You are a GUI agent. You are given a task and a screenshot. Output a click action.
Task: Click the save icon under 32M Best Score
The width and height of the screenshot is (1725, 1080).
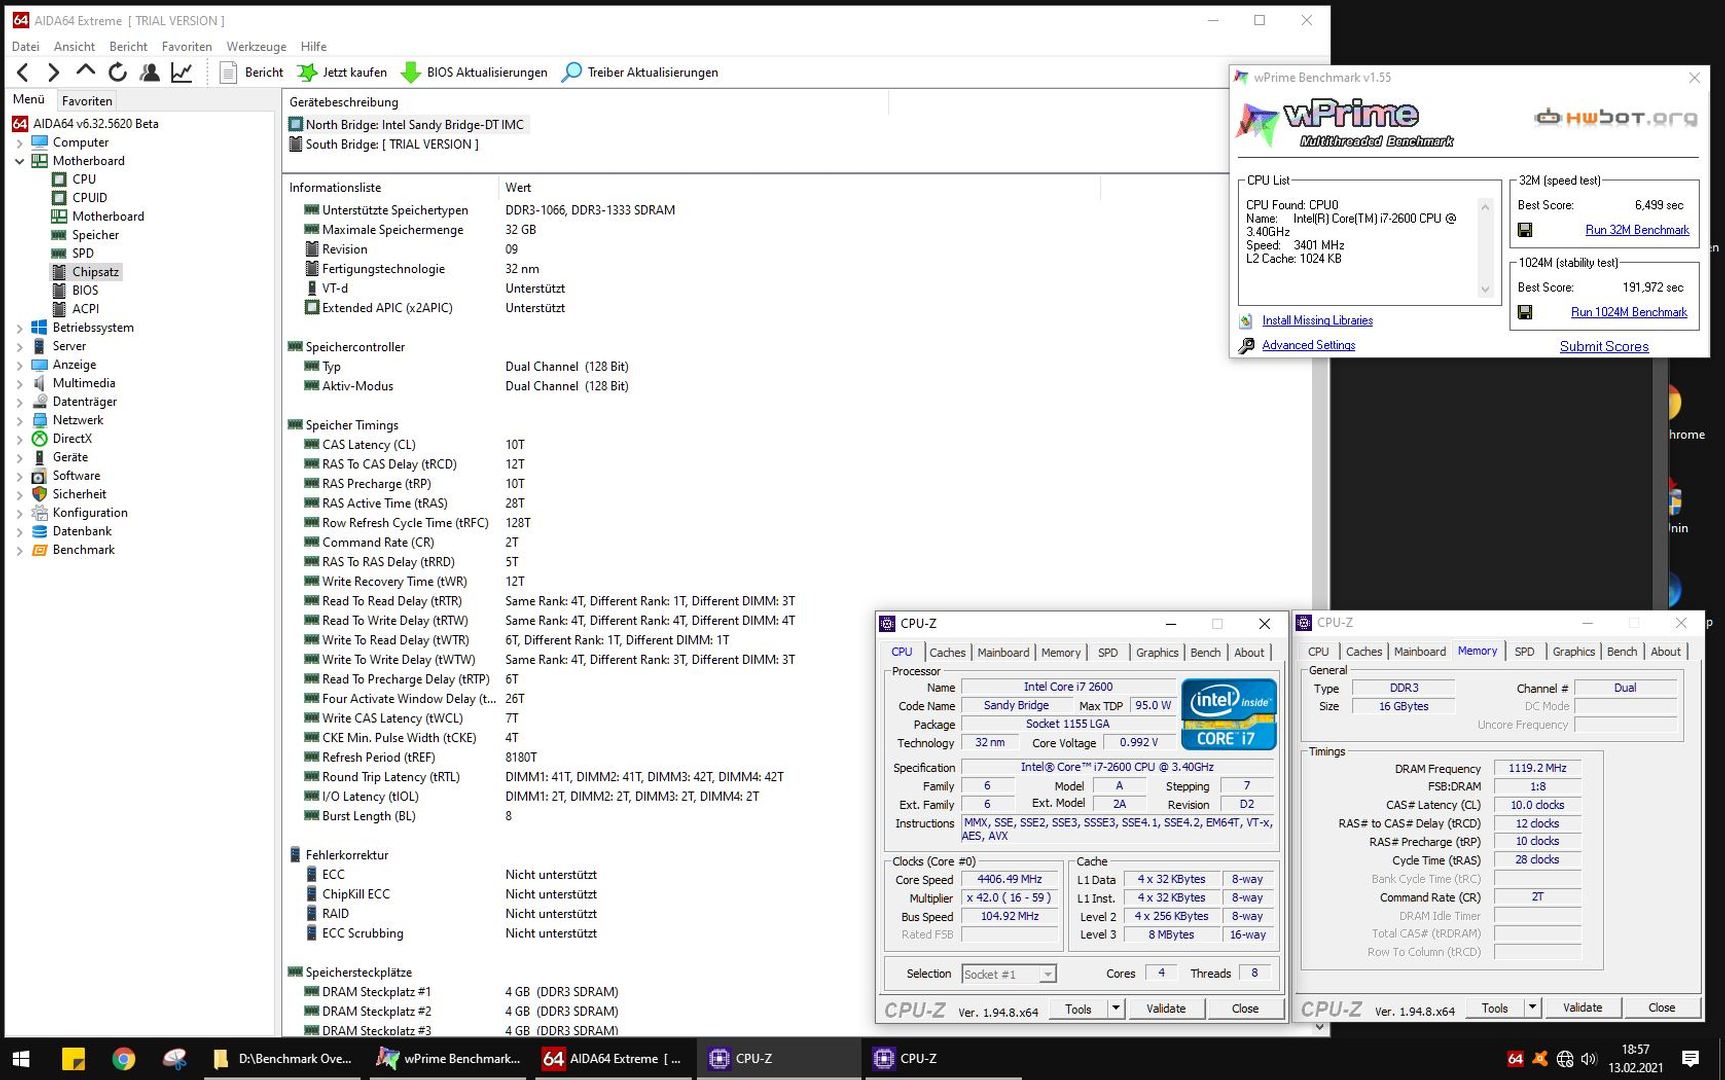coord(1525,230)
